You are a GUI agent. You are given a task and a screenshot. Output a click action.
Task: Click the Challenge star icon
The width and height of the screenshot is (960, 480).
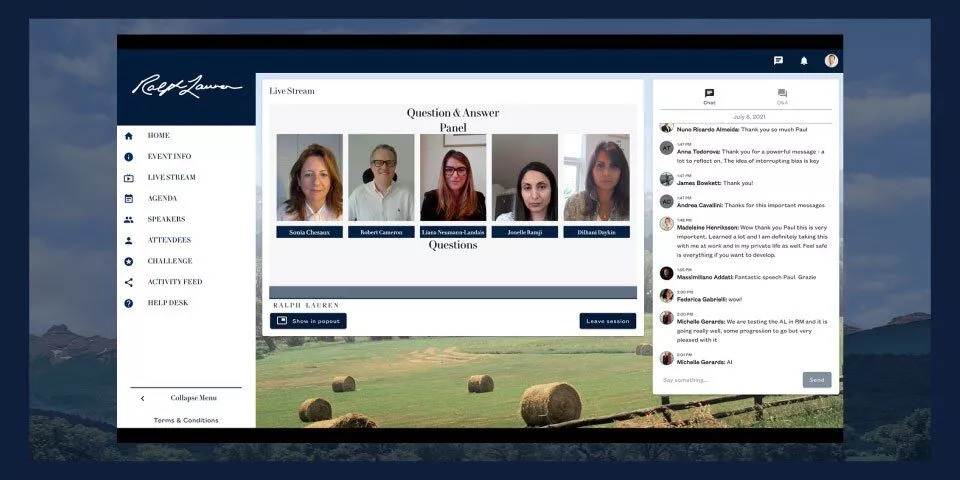129,261
